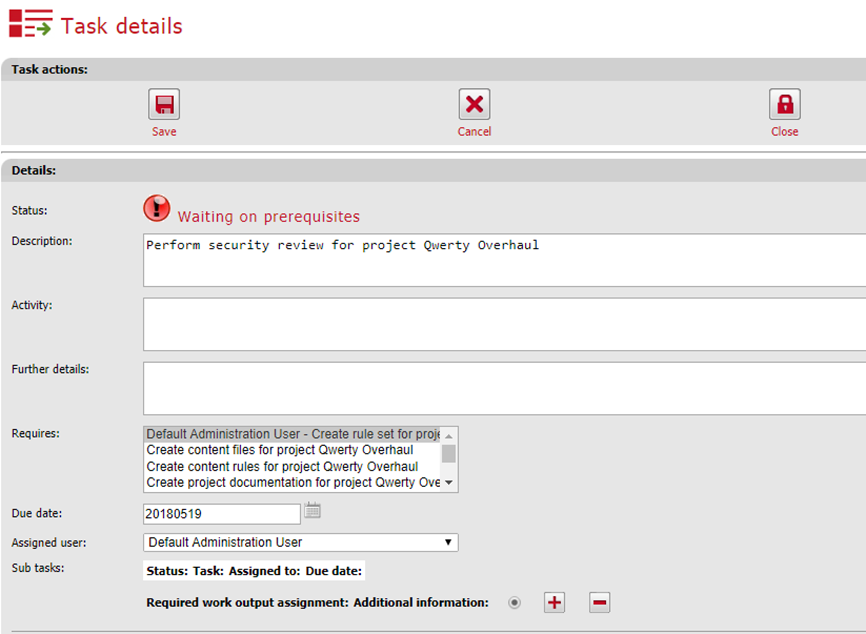This screenshot has height=634, width=866.
Task: Select 'Create project documentation' list entry
Action: coord(292,482)
